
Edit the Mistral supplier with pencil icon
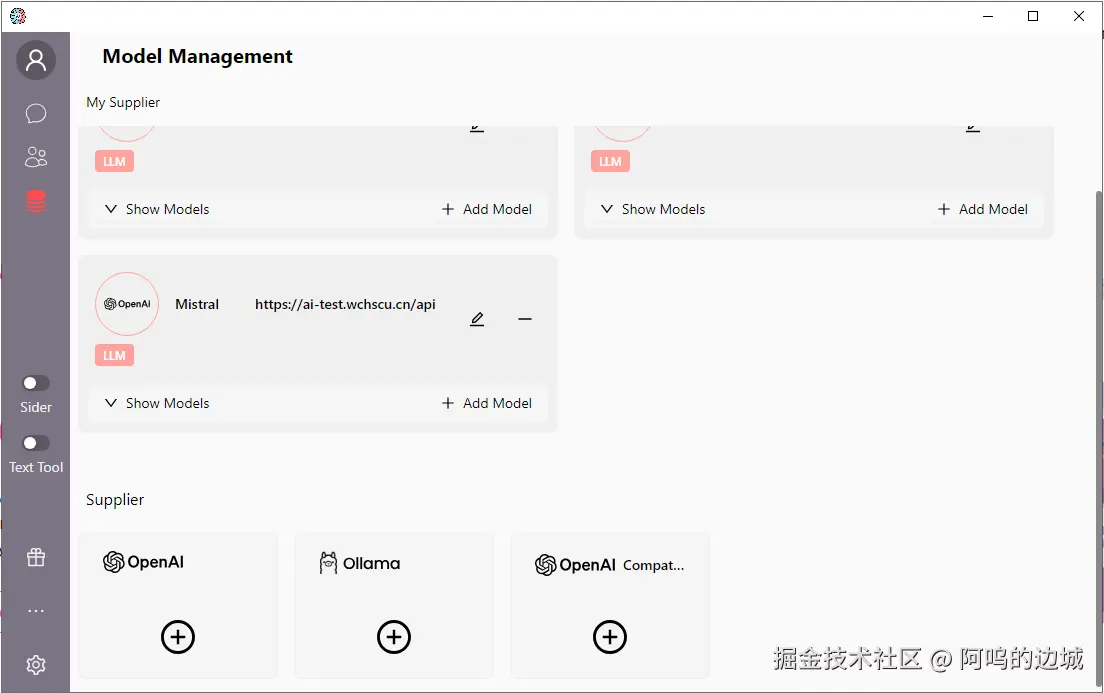click(477, 319)
